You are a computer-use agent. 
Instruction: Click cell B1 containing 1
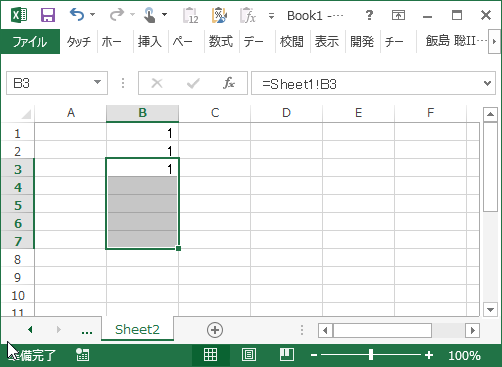tap(143, 133)
